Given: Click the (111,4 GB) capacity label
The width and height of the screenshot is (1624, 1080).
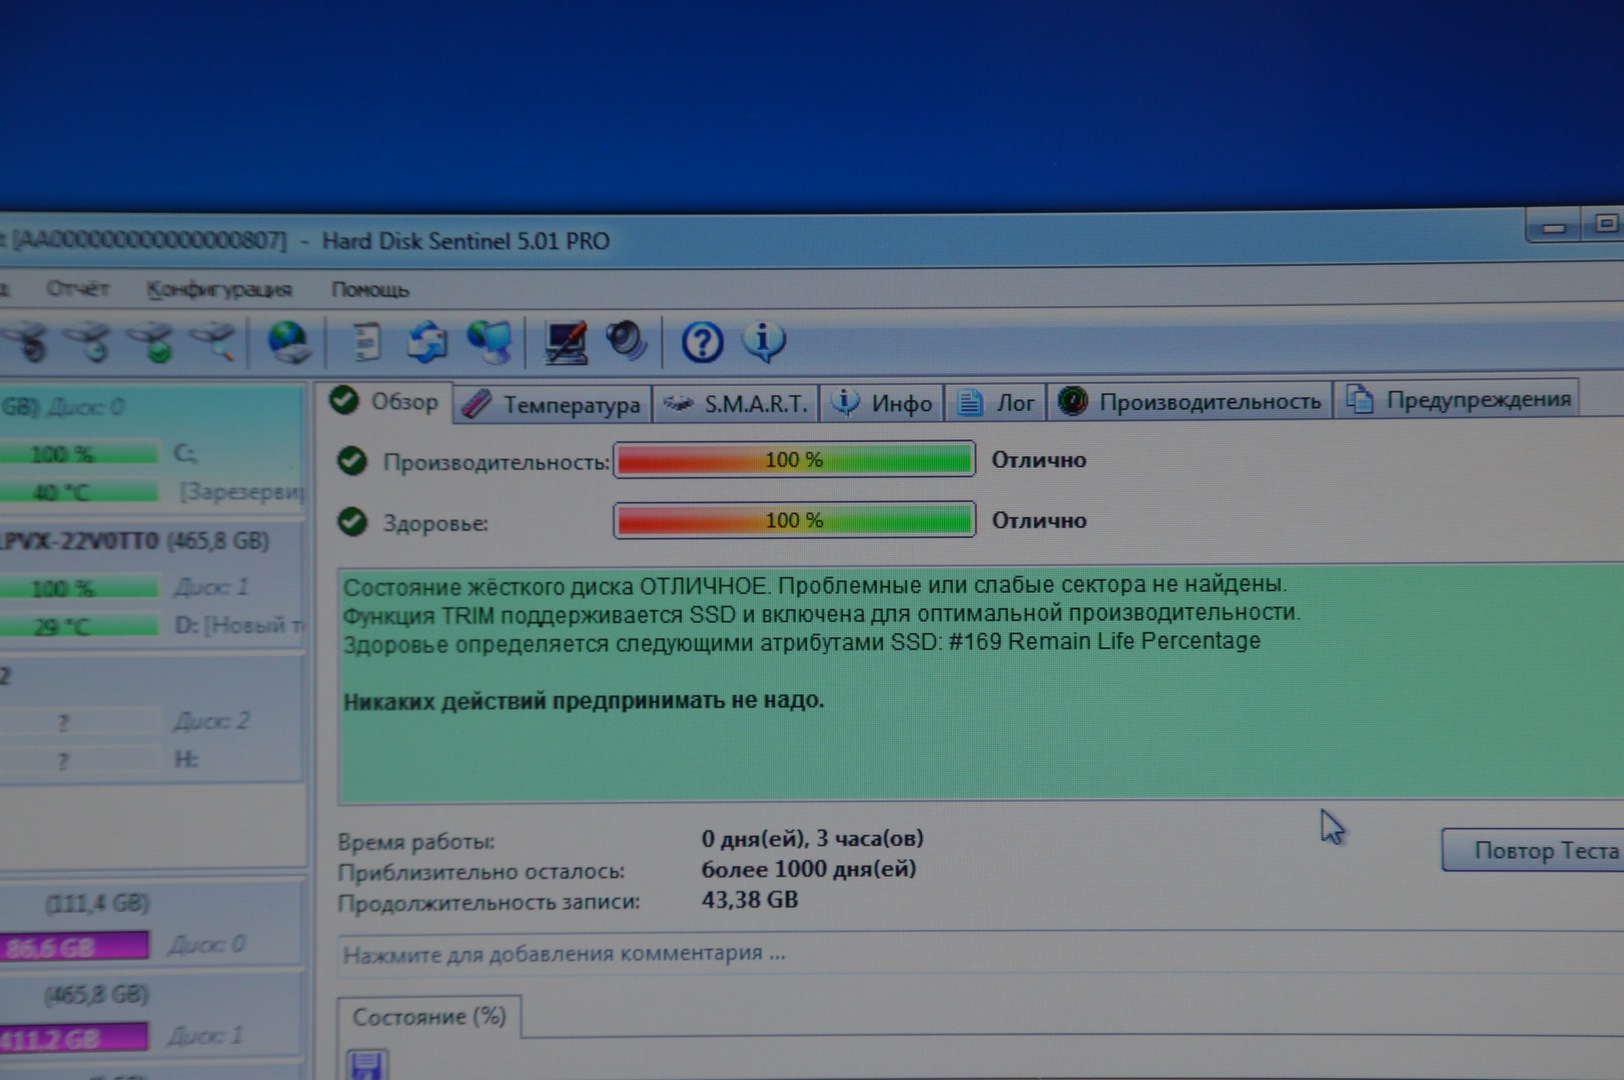Looking at the screenshot, I should tap(98, 904).
